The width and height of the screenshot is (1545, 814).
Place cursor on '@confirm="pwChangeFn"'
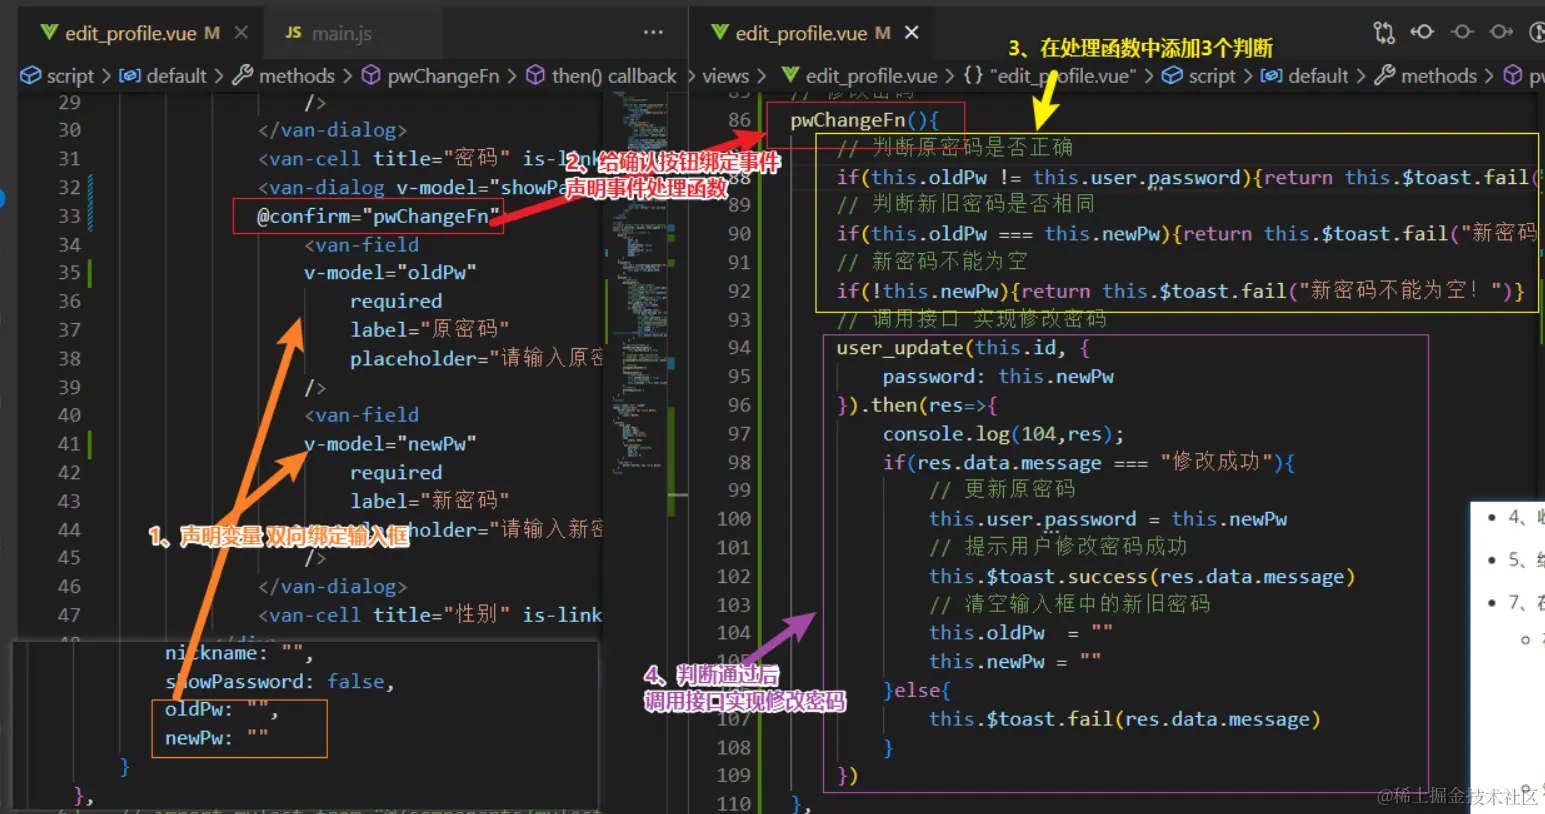click(x=378, y=216)
